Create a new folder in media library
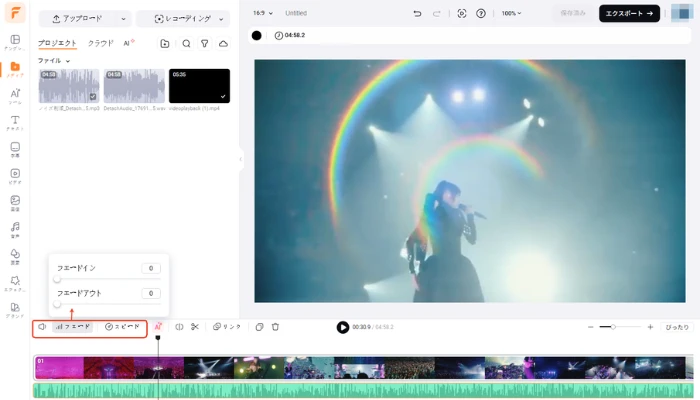Viewport: 700px width, 400px height. [165, 43]
